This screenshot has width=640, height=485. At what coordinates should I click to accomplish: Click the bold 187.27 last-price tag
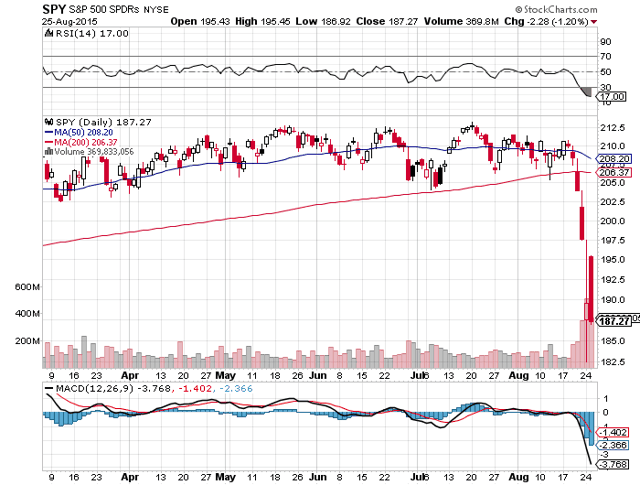tap(615, 321)
